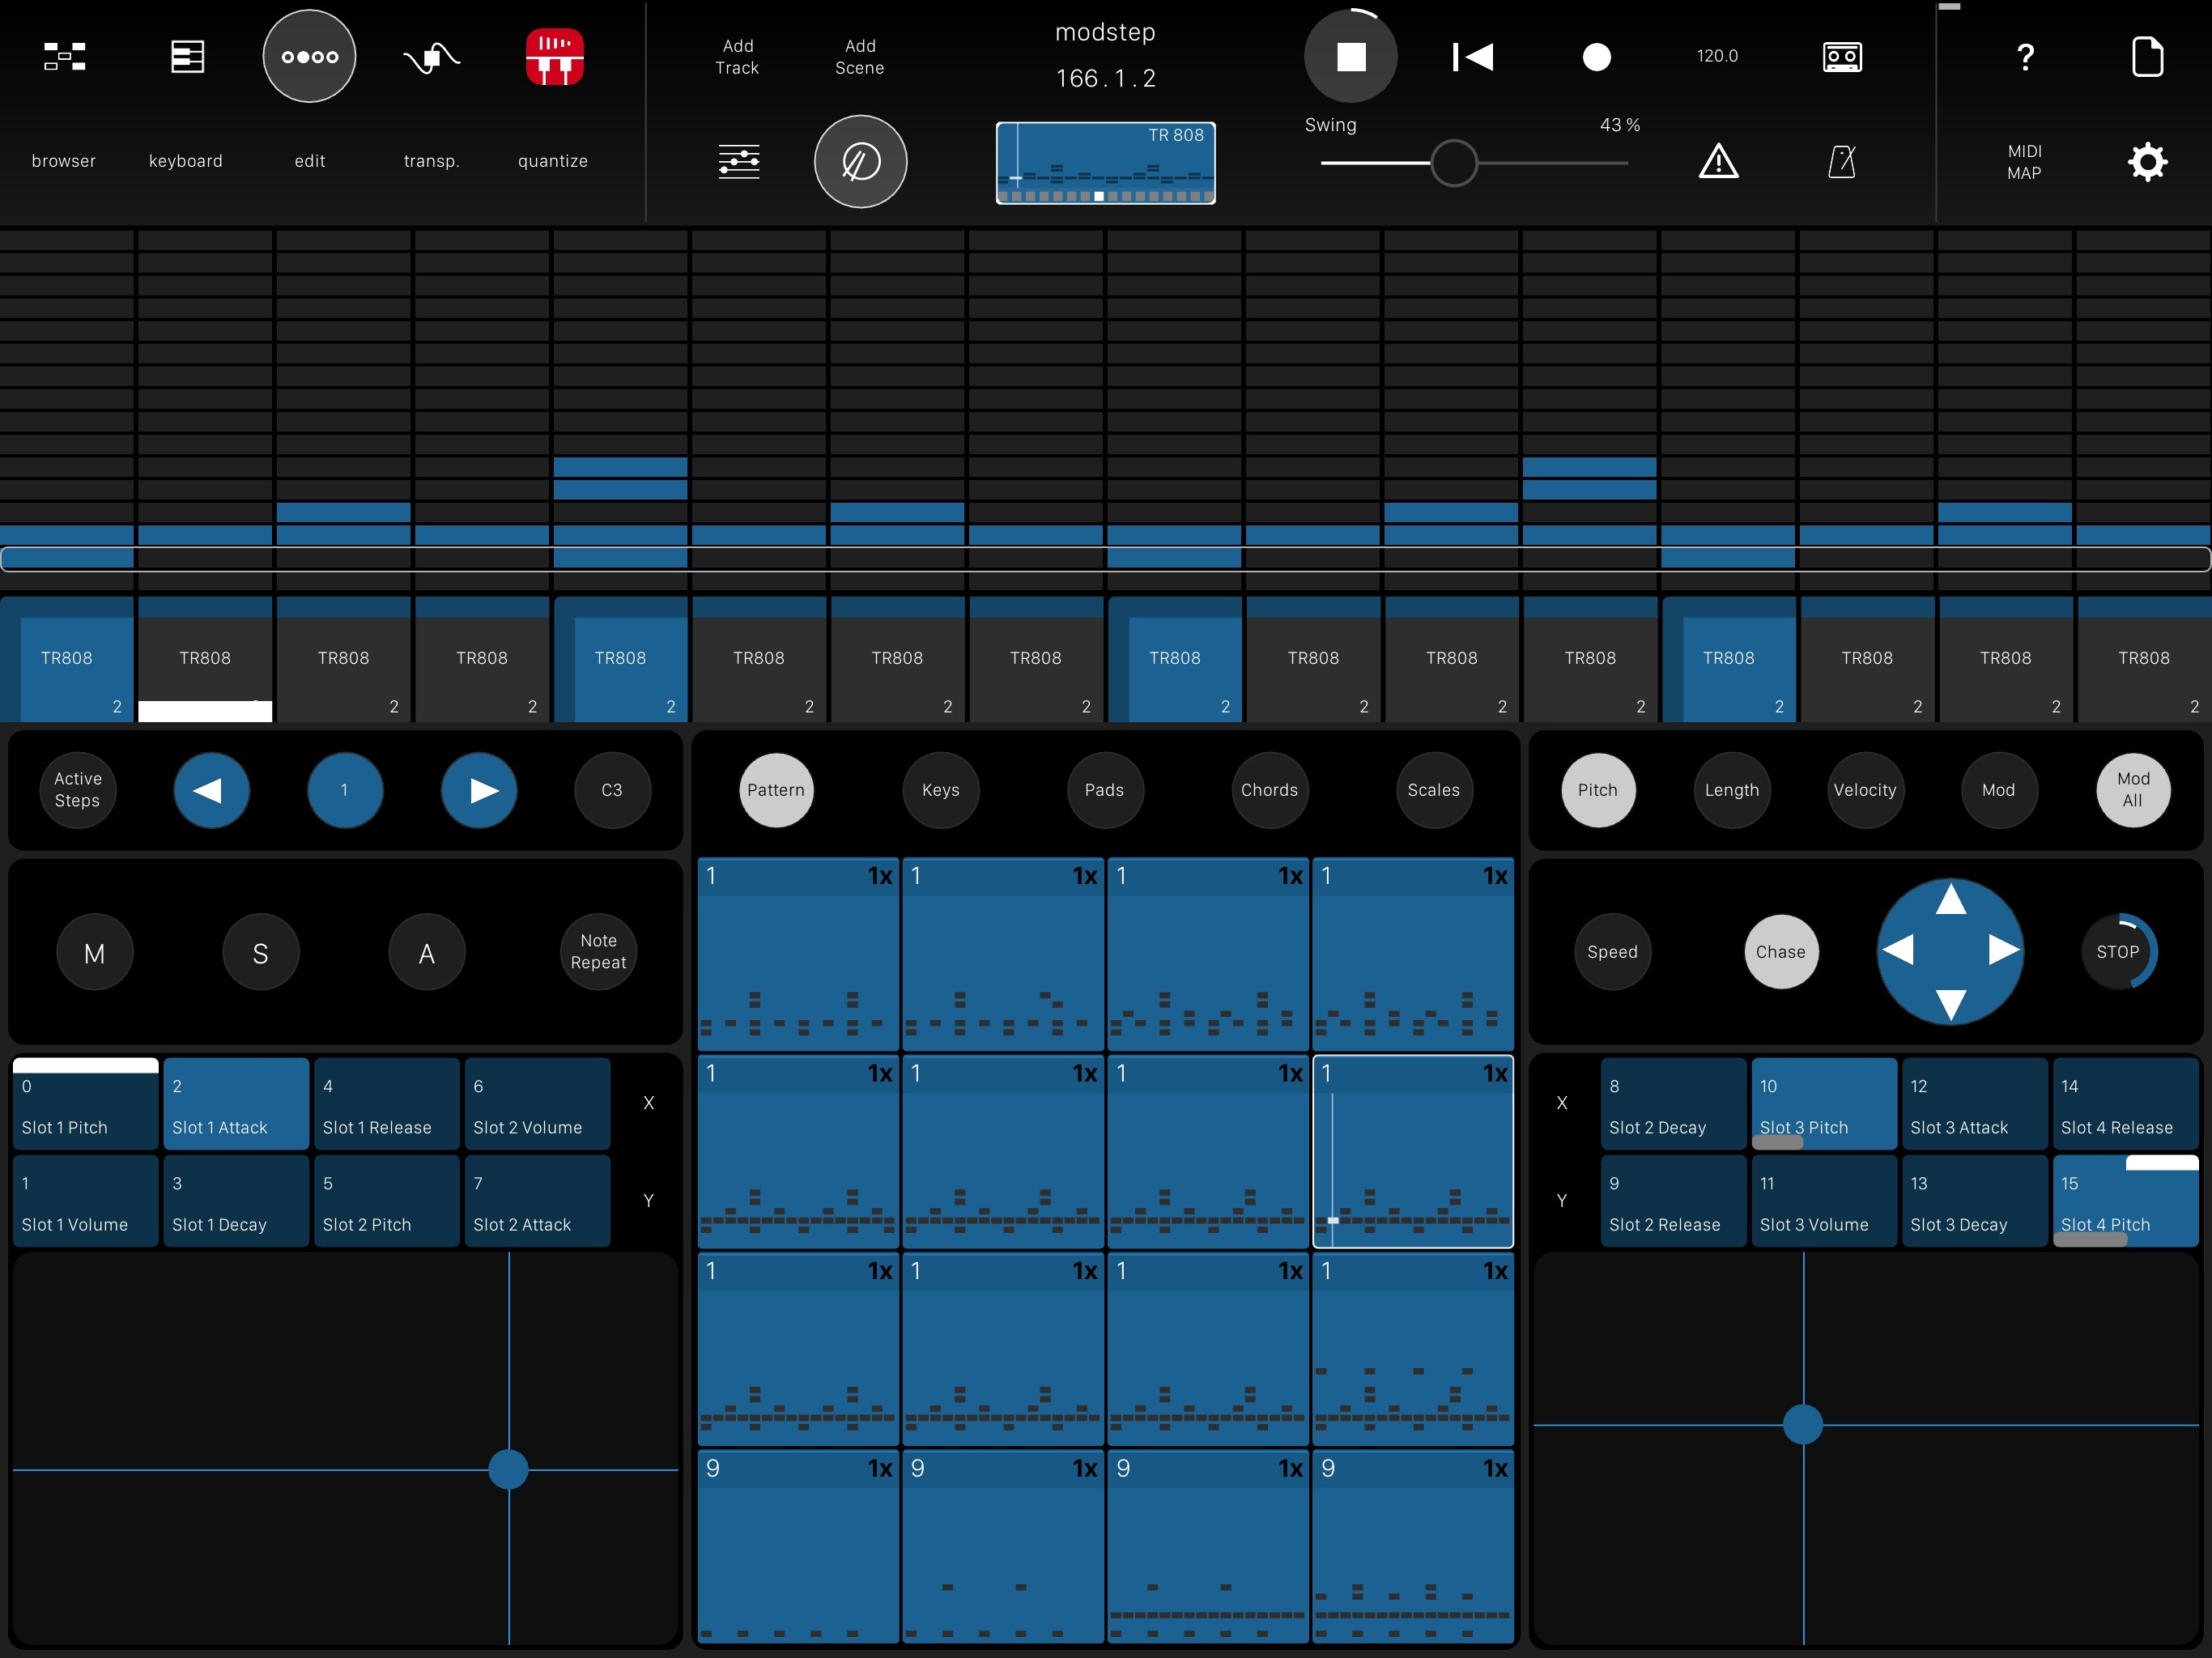
Task: Click the metronome icon
Action: tap(1841, 161)
